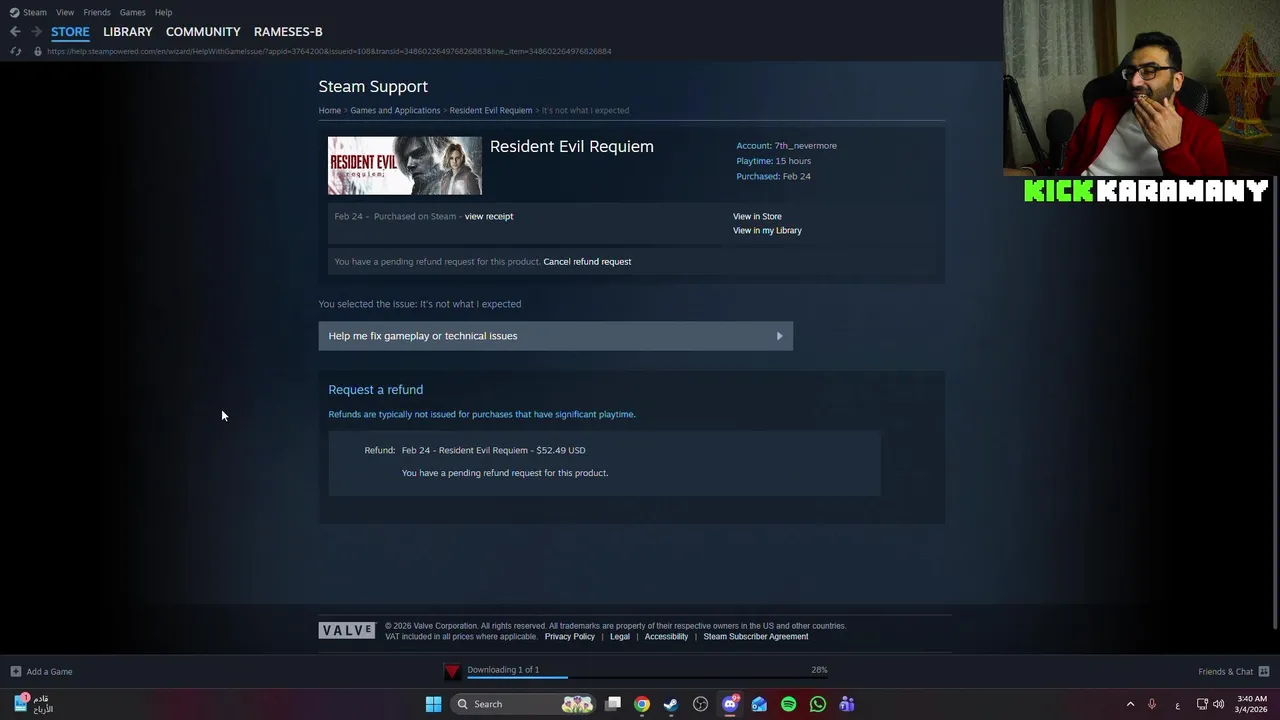Open Steam from the taskbar
This screenshot has height=720, width=1280.
click(x=671, y=704)
